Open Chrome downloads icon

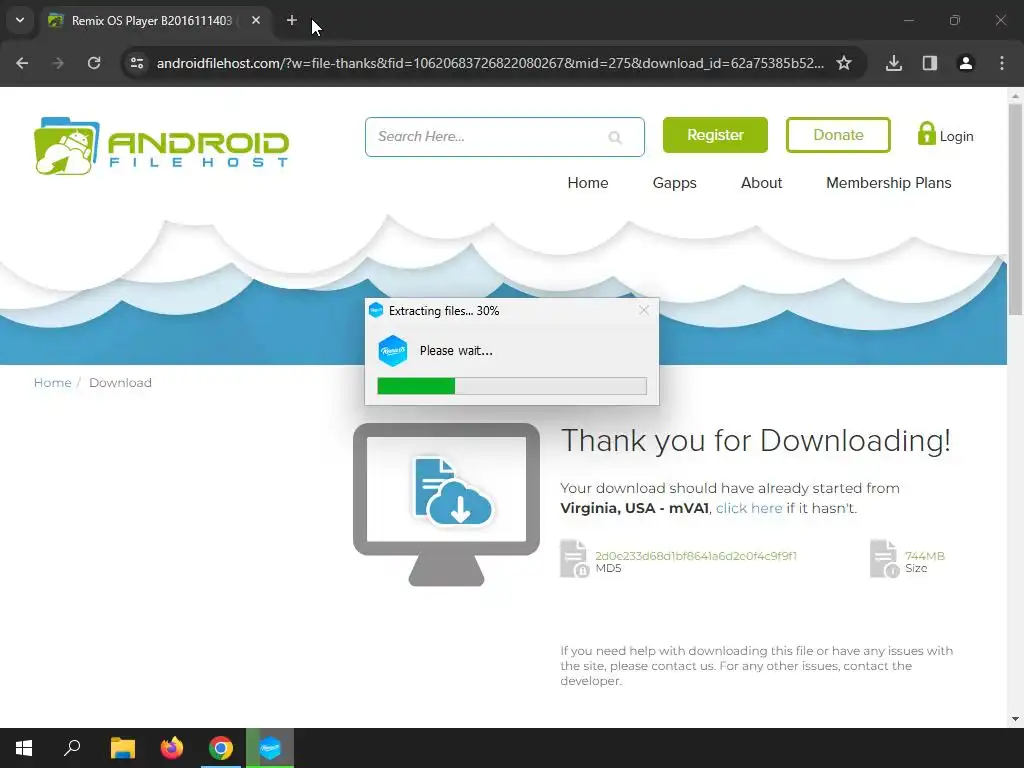click(894, 63)
